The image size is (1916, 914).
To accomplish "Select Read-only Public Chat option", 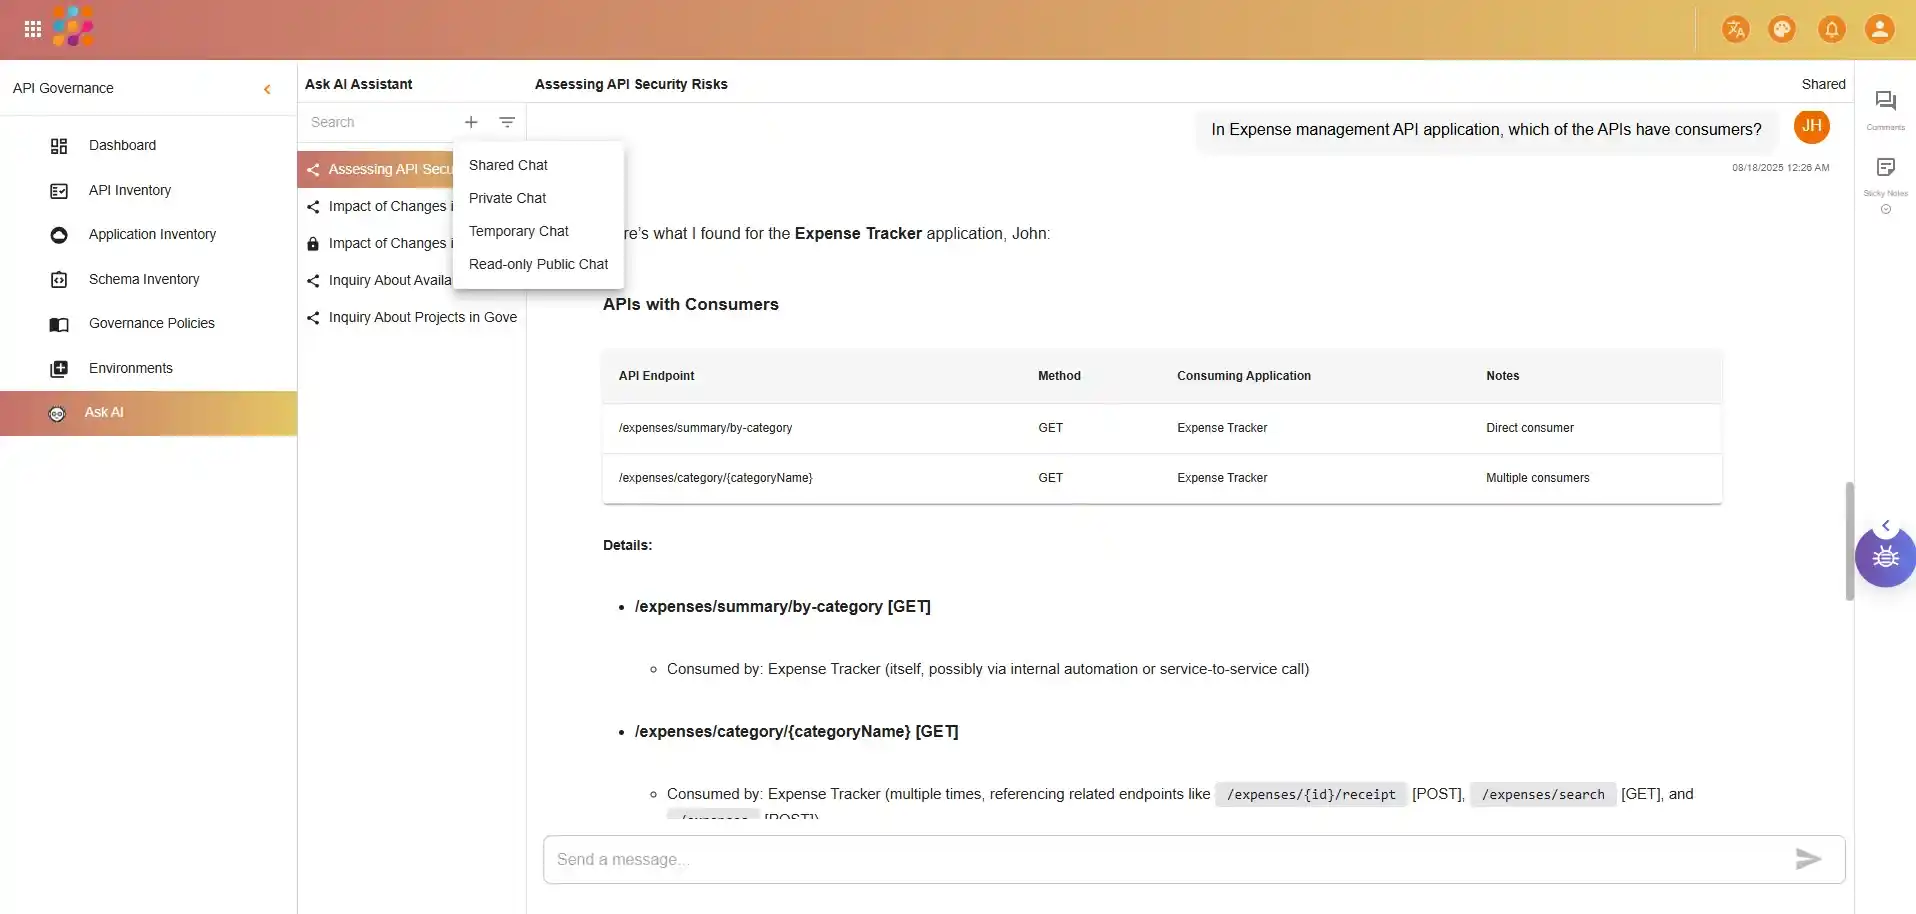I will 538,264.
